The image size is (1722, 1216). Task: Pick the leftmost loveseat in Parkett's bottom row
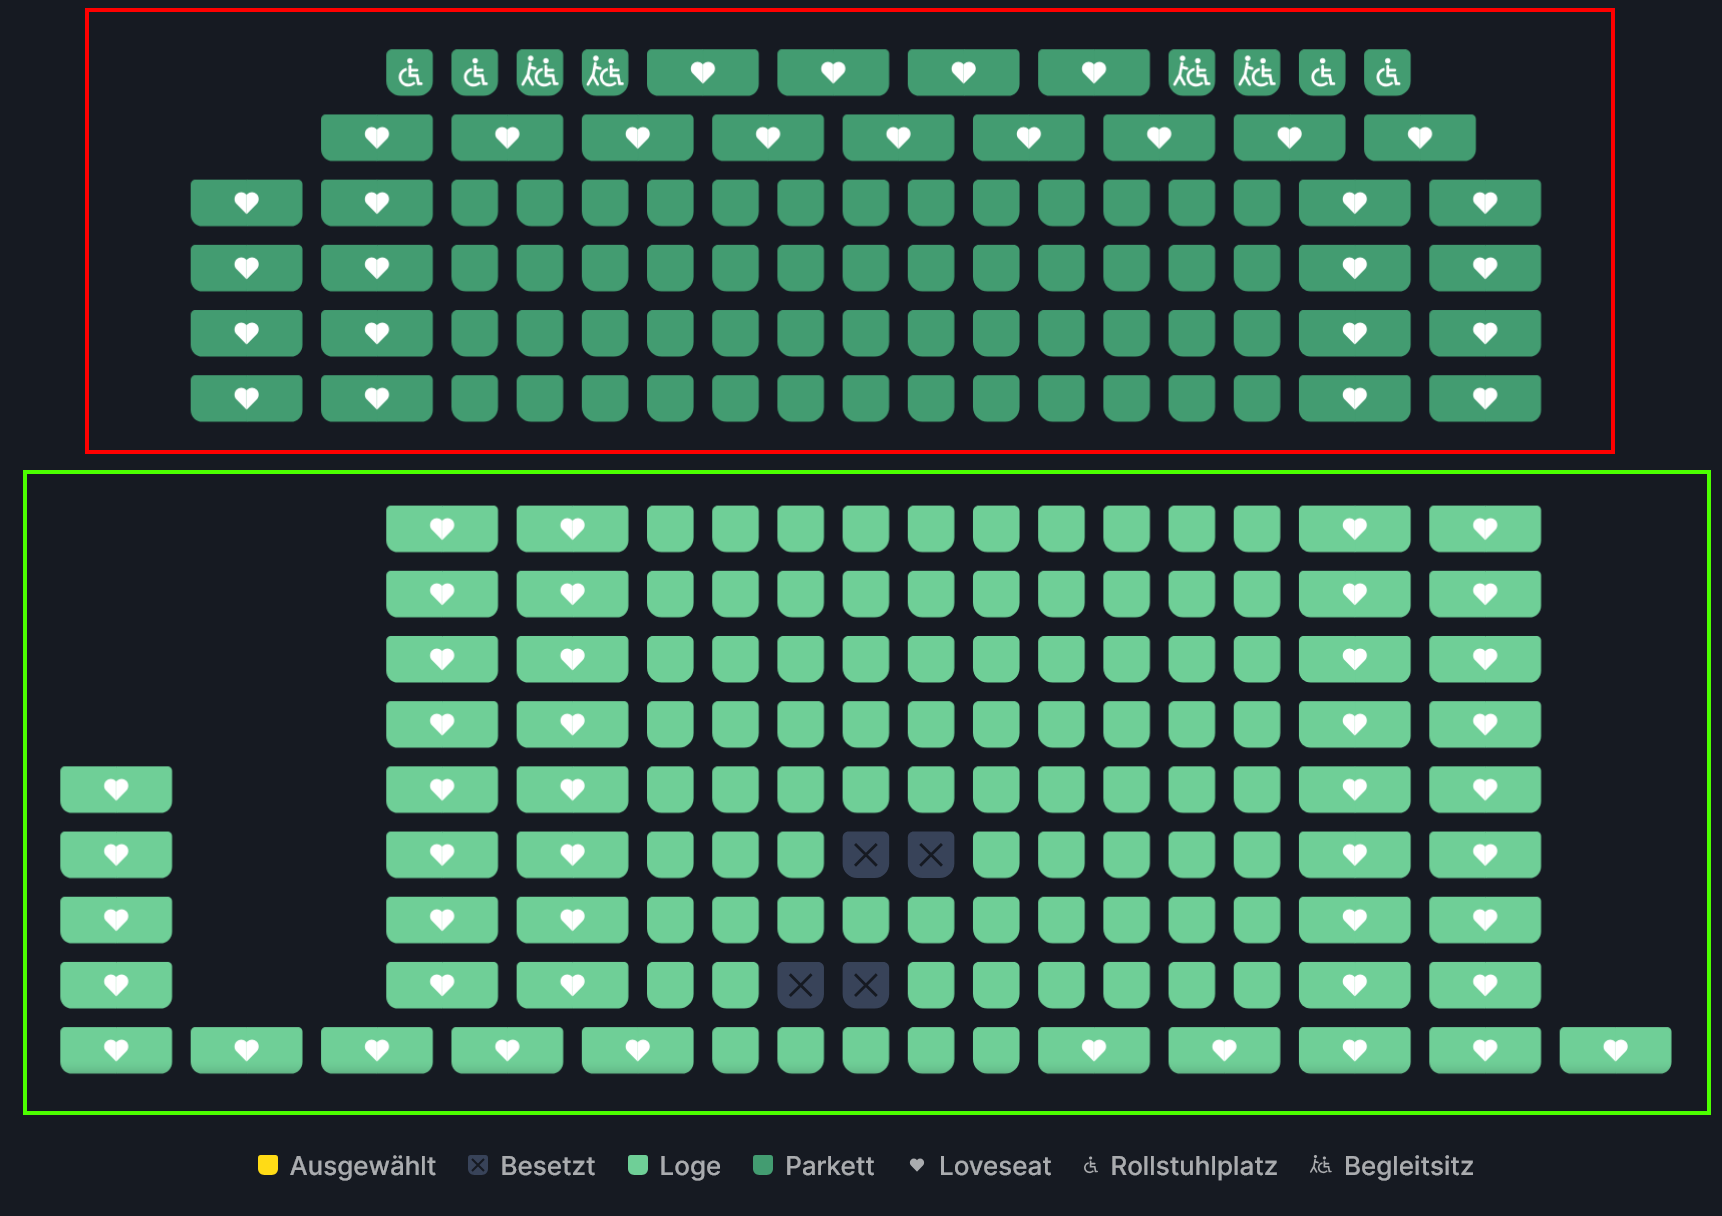coord(247,398)
